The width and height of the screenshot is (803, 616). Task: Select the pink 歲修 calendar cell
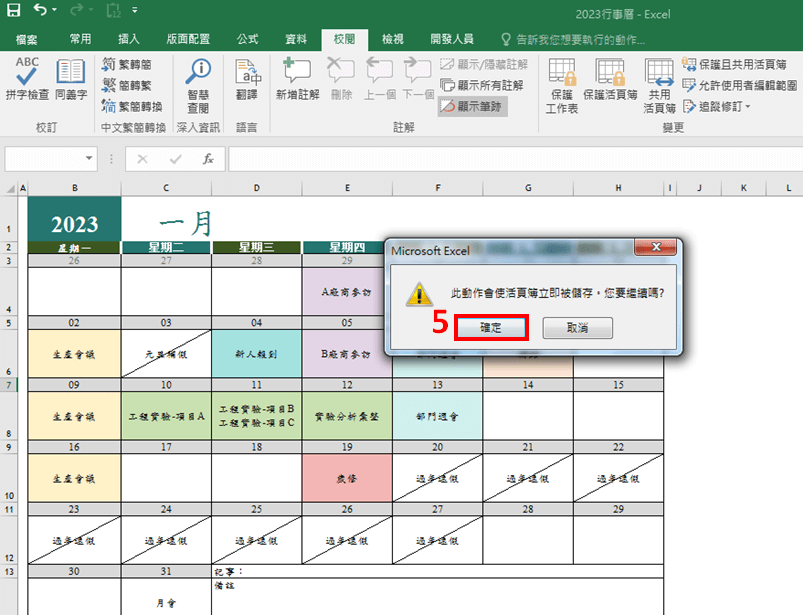pos(347,479)
